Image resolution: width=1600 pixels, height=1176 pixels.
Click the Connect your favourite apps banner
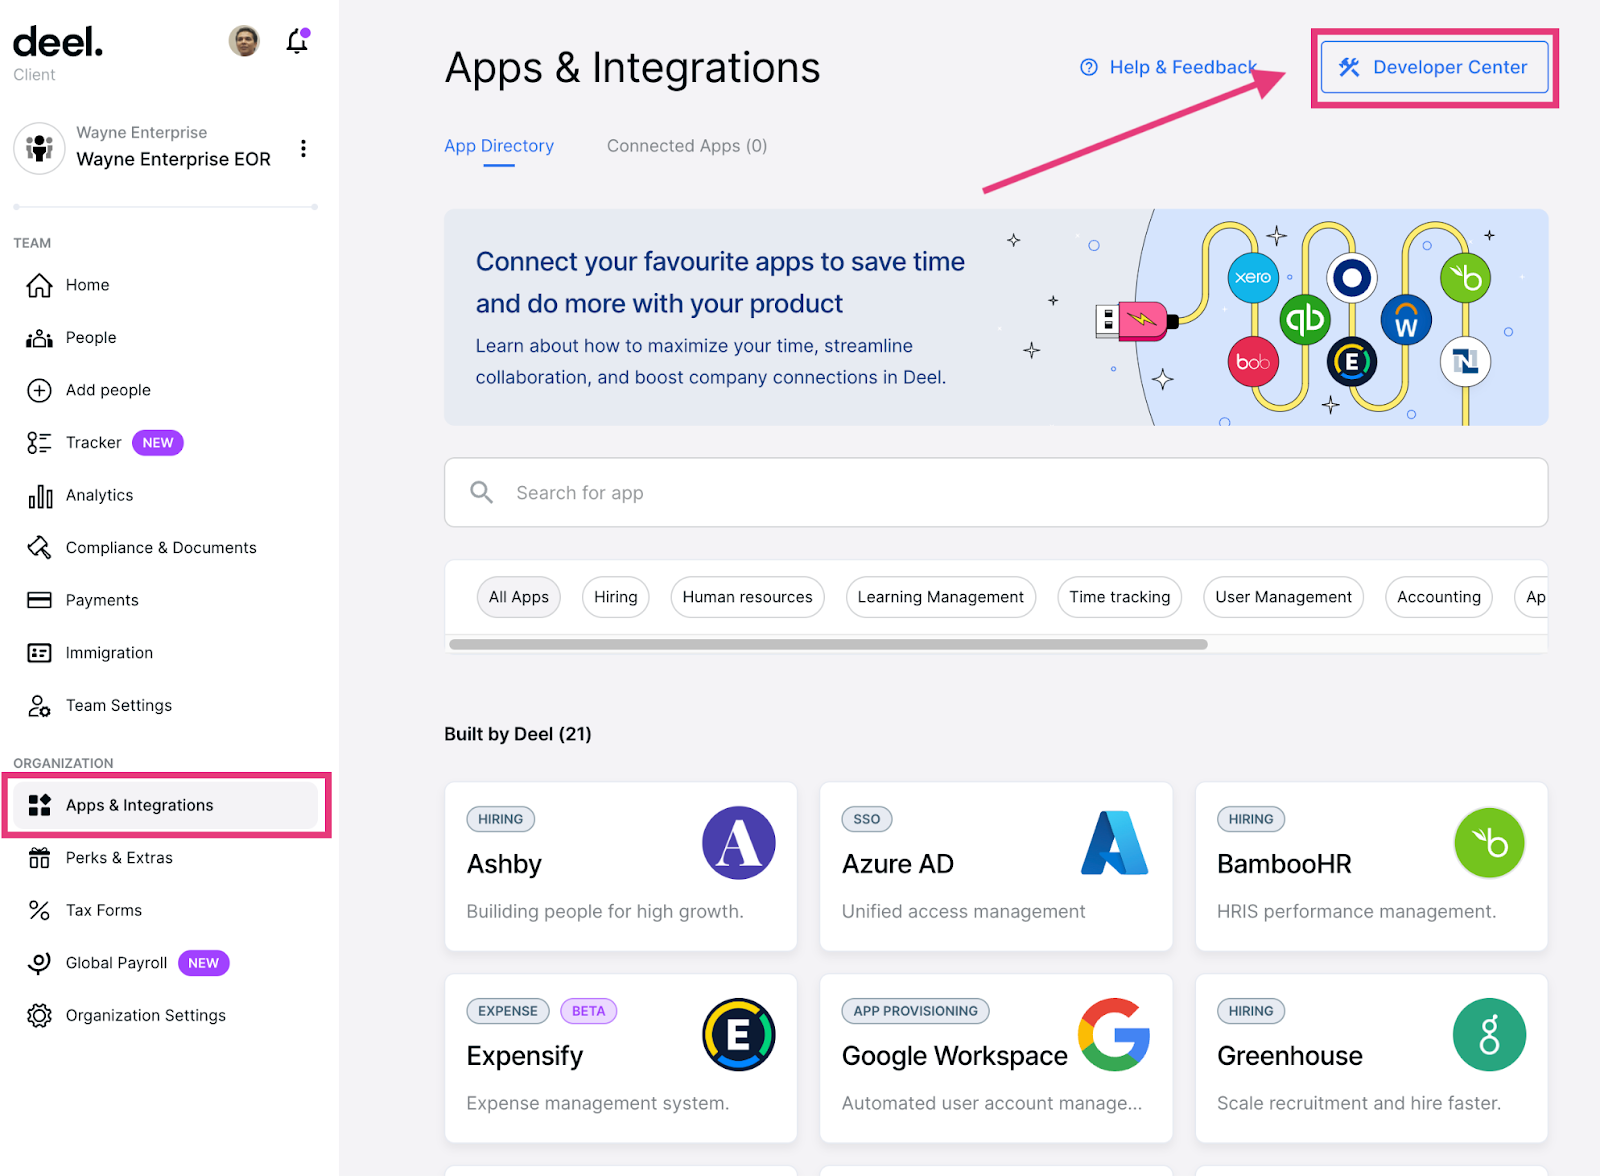coord(996,317)
